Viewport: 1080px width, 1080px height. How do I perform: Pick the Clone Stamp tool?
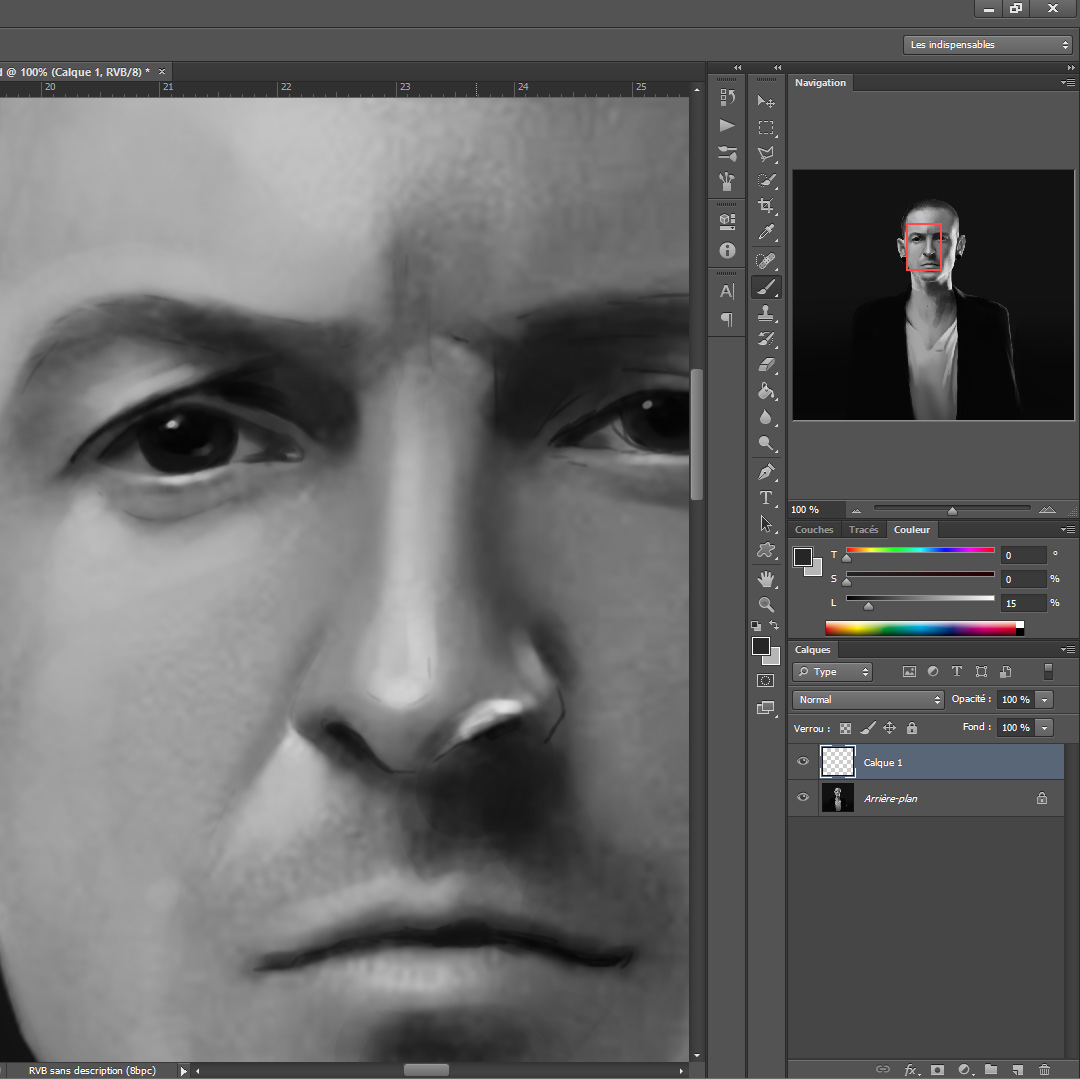(x=766, y=314)
